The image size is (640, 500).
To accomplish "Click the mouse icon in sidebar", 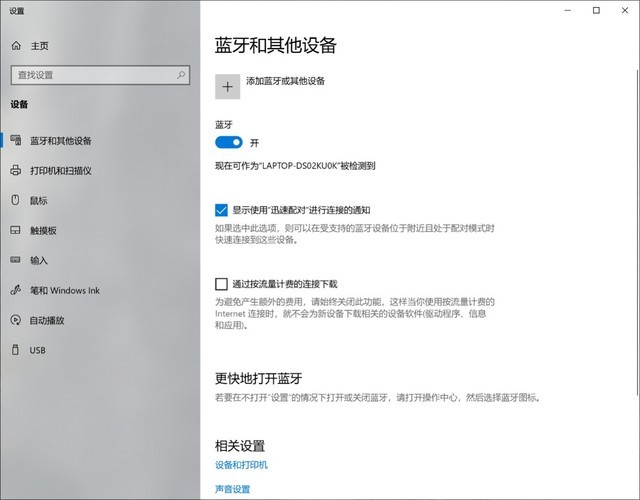I will [x=15, y=200].
